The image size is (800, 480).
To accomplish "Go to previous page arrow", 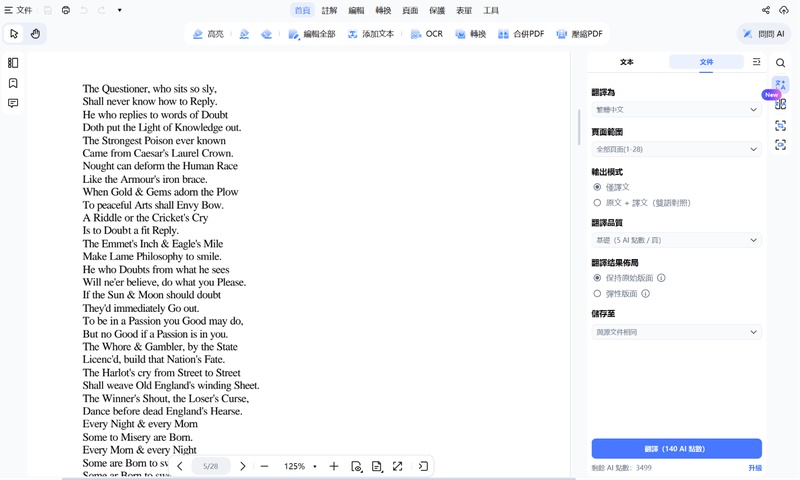I will (180, 466).
